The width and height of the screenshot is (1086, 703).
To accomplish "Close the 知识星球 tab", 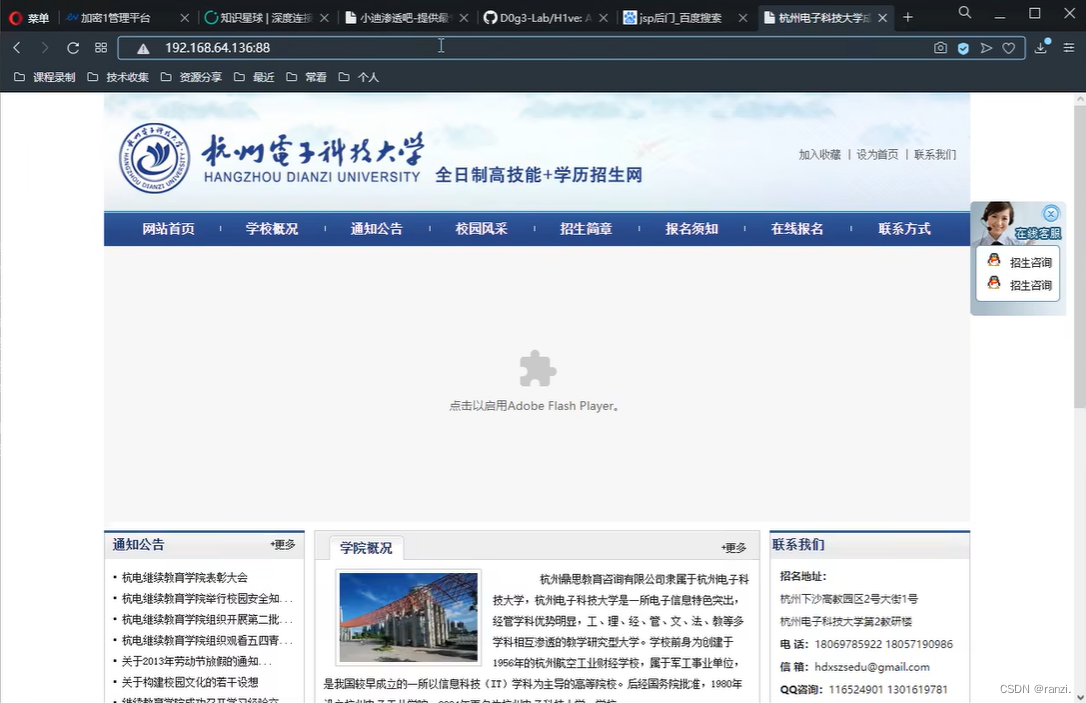I will [x=324, y=18].
